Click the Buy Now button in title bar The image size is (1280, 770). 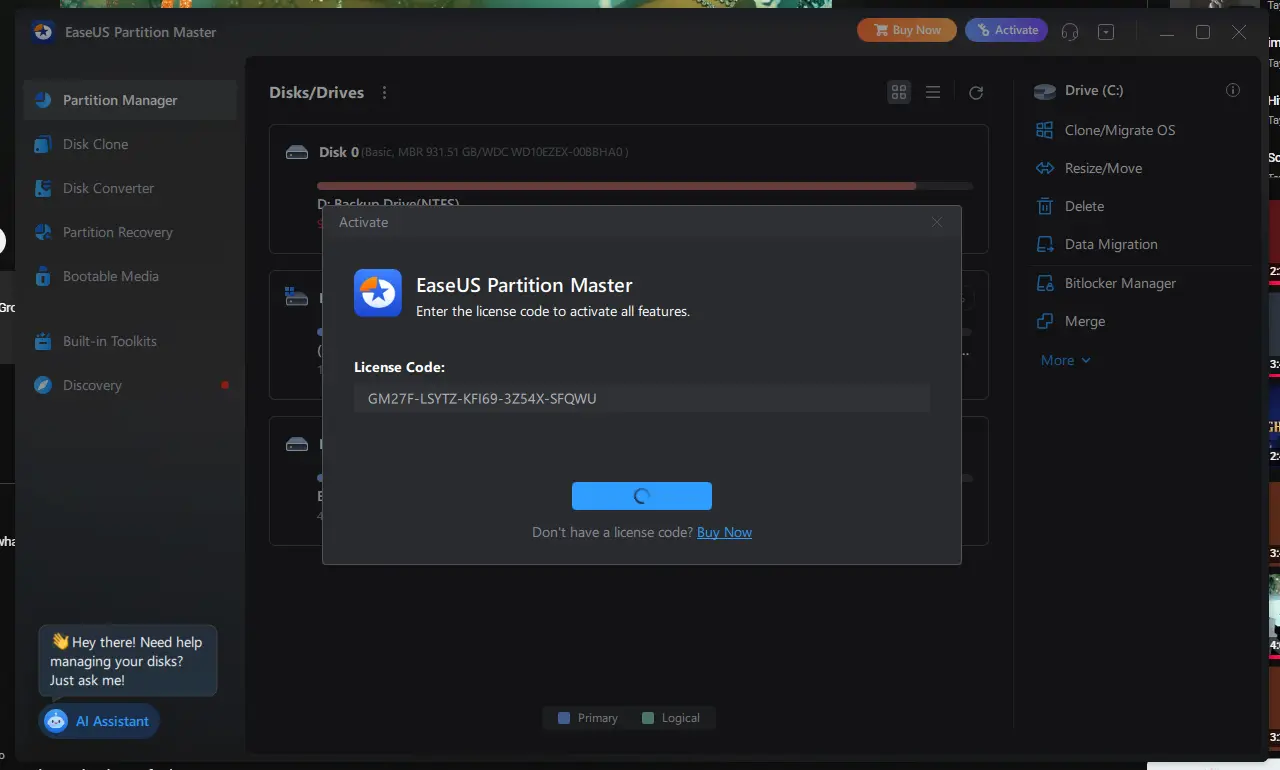pos(907,30)
